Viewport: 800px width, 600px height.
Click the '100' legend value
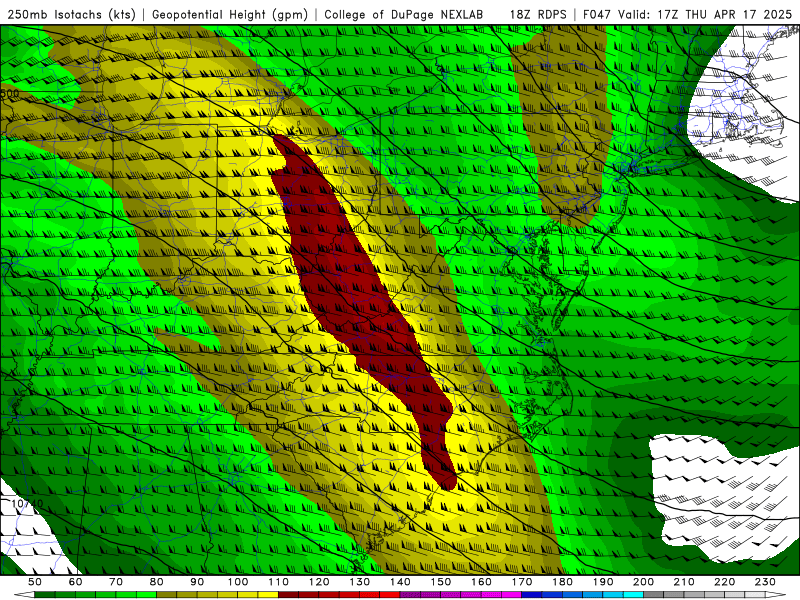tap(238, 582)
